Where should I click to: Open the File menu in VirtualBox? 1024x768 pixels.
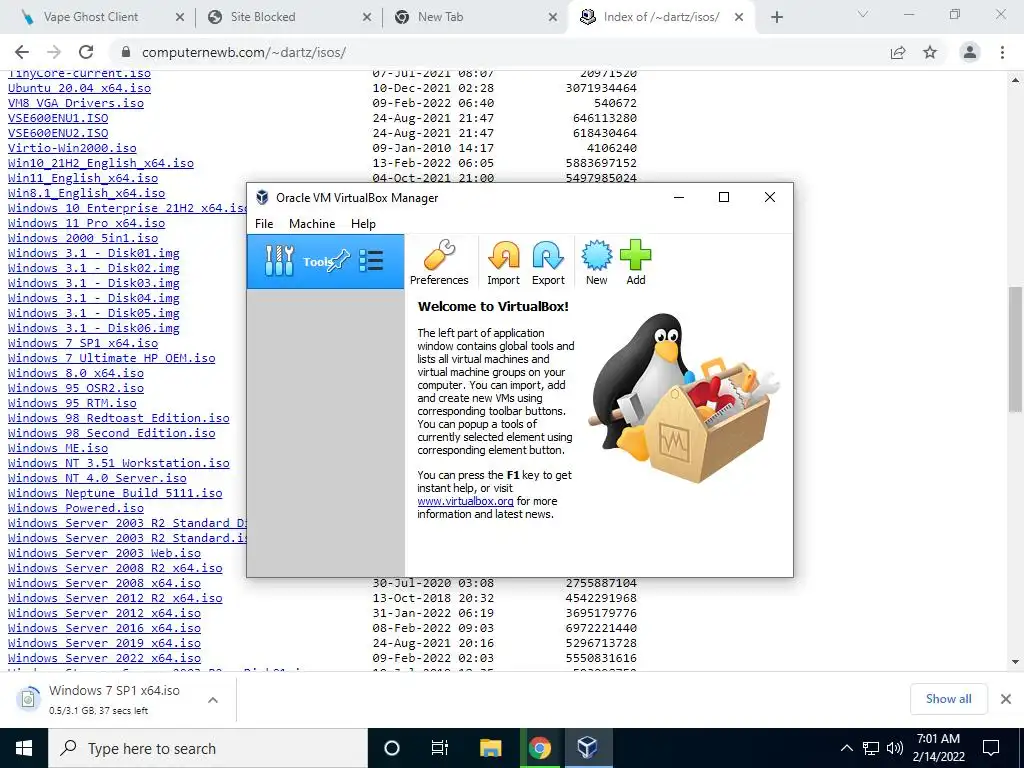(x=264, y=223)
